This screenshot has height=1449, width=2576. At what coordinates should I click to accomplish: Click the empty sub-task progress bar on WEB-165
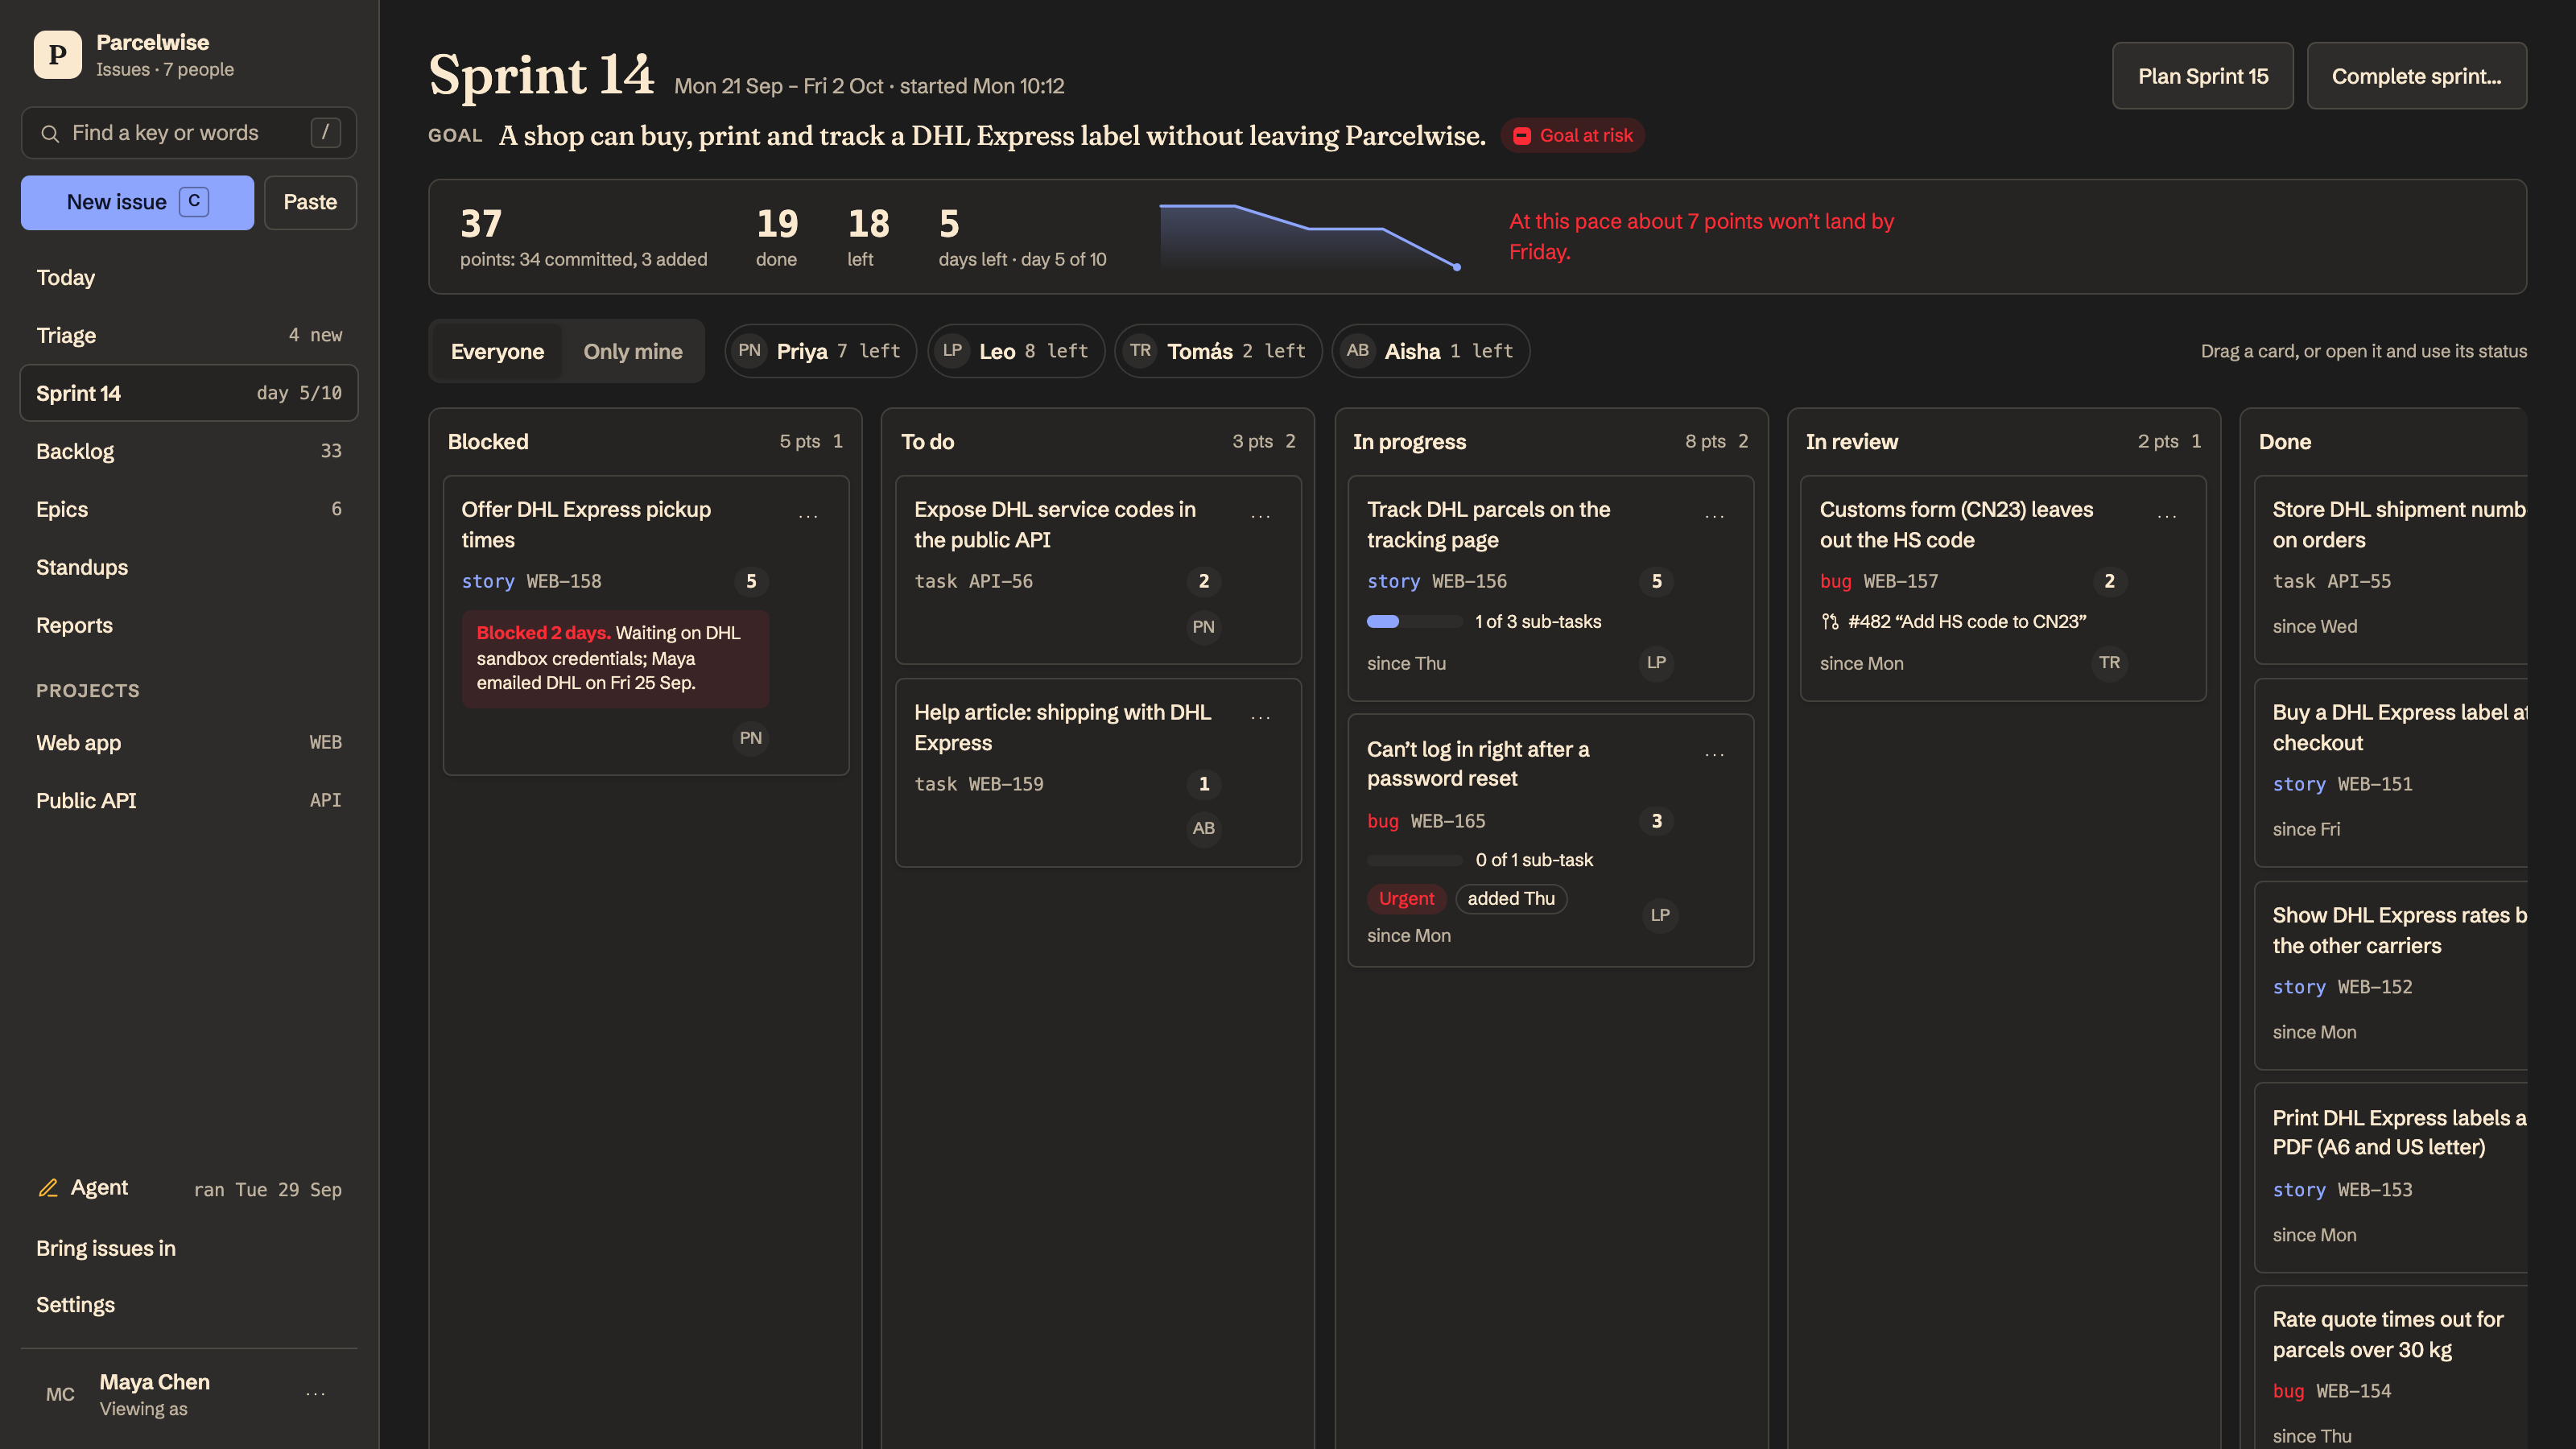pos(1414,860)
